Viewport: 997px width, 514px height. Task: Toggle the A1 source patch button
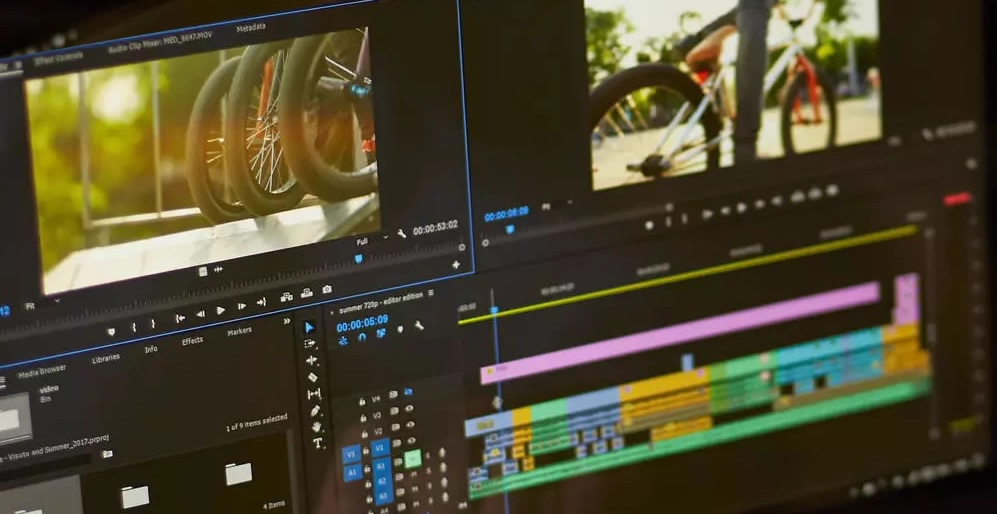point(353,472)
